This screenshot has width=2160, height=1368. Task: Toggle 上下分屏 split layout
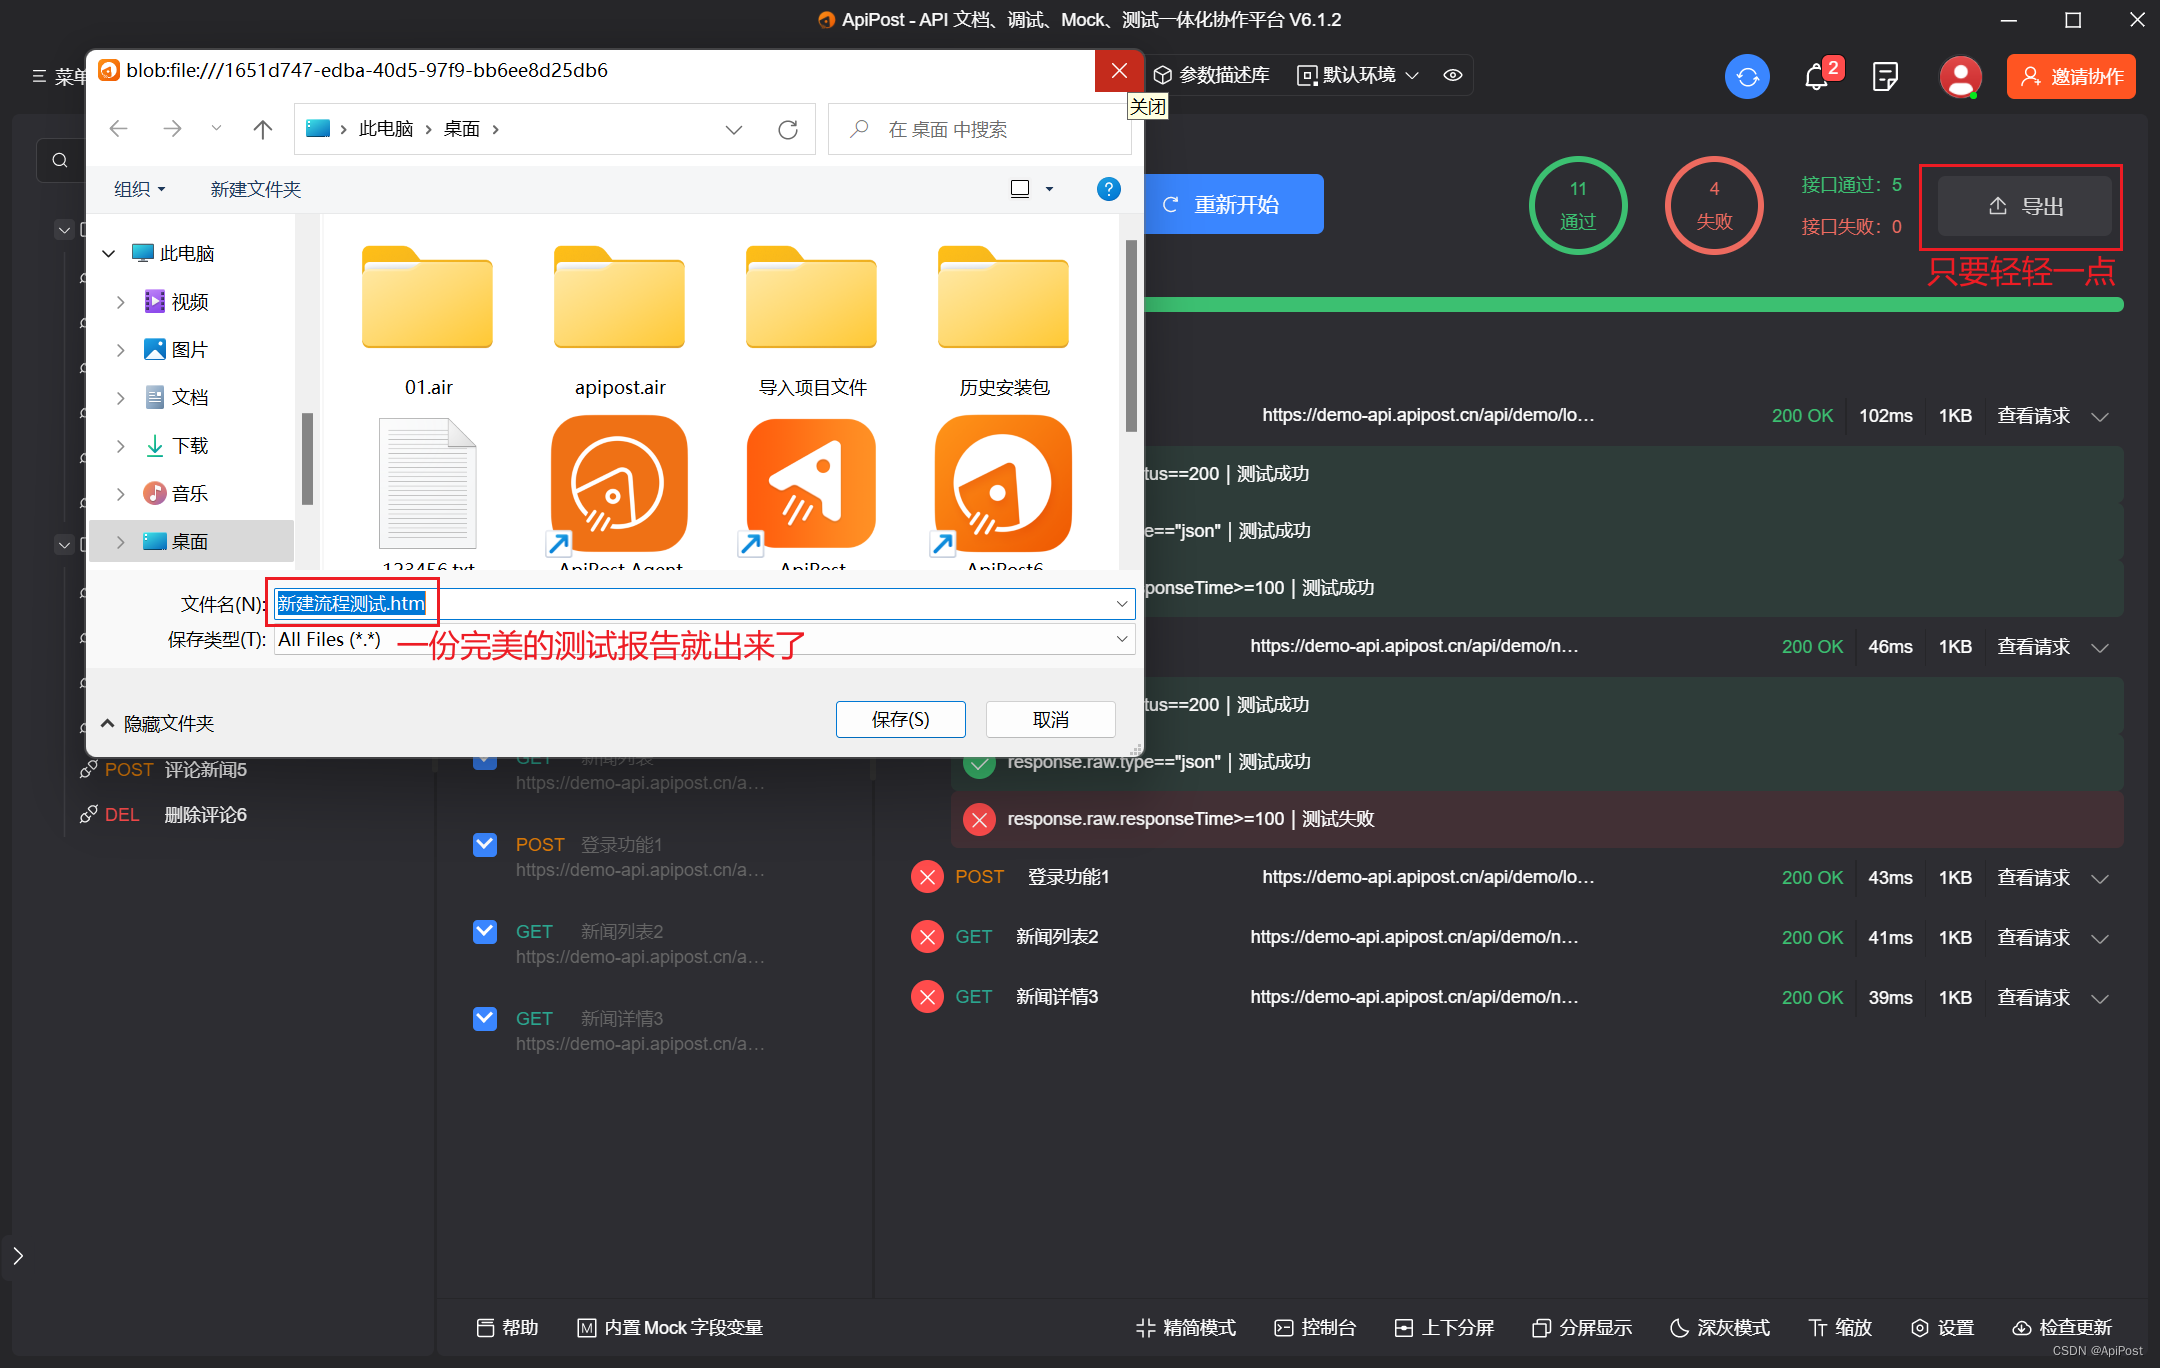(x=1444, y=1327)
